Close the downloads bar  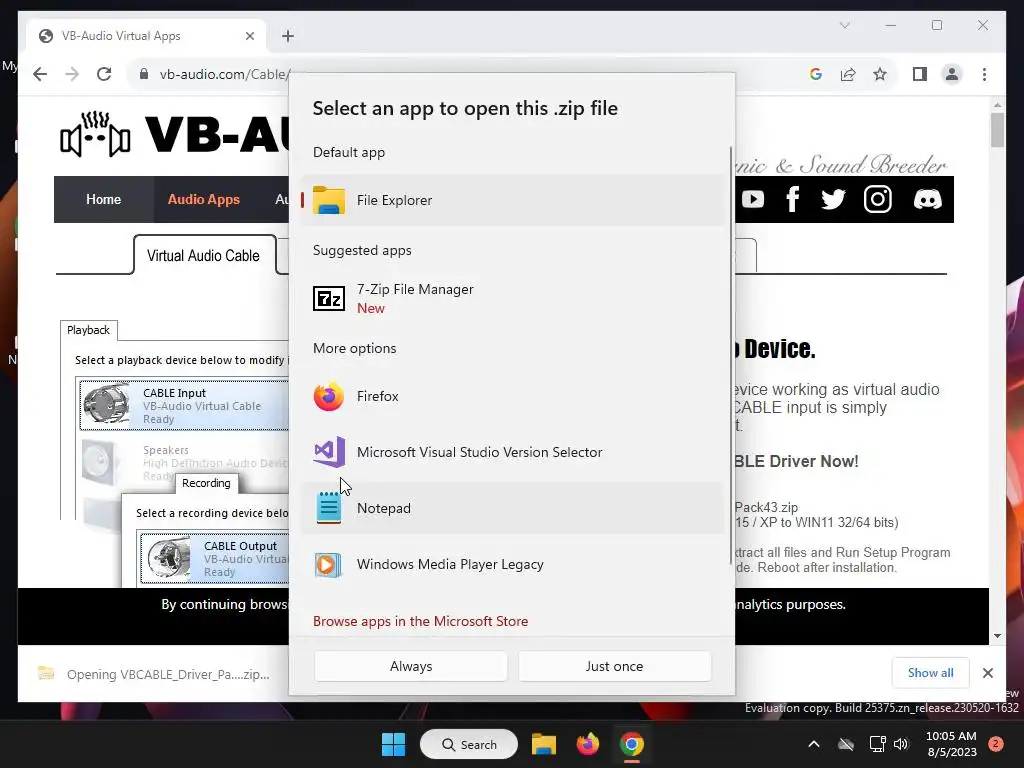pyautogui.click(x=987, y=673)
